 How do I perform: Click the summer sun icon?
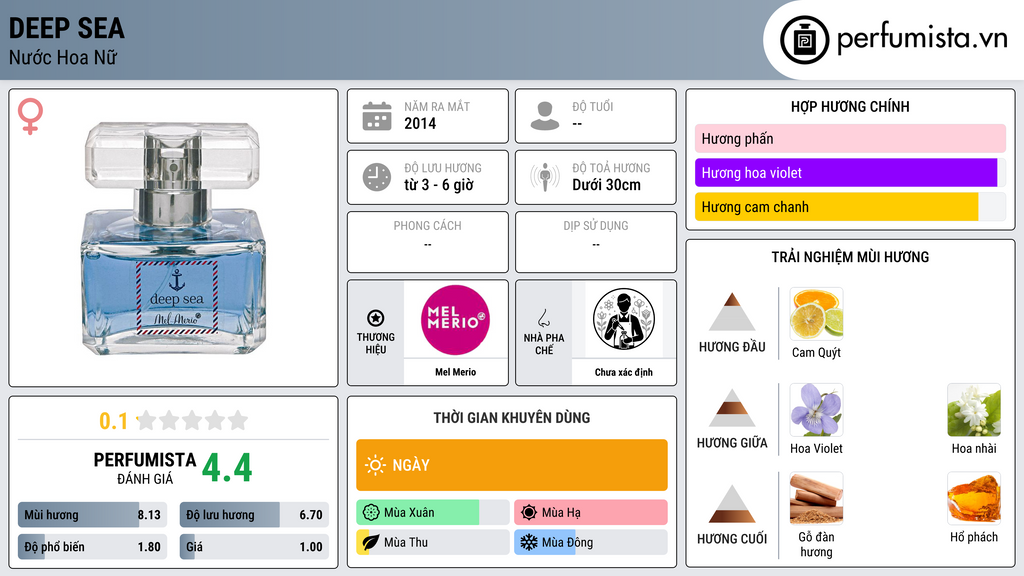coord(529,513)
